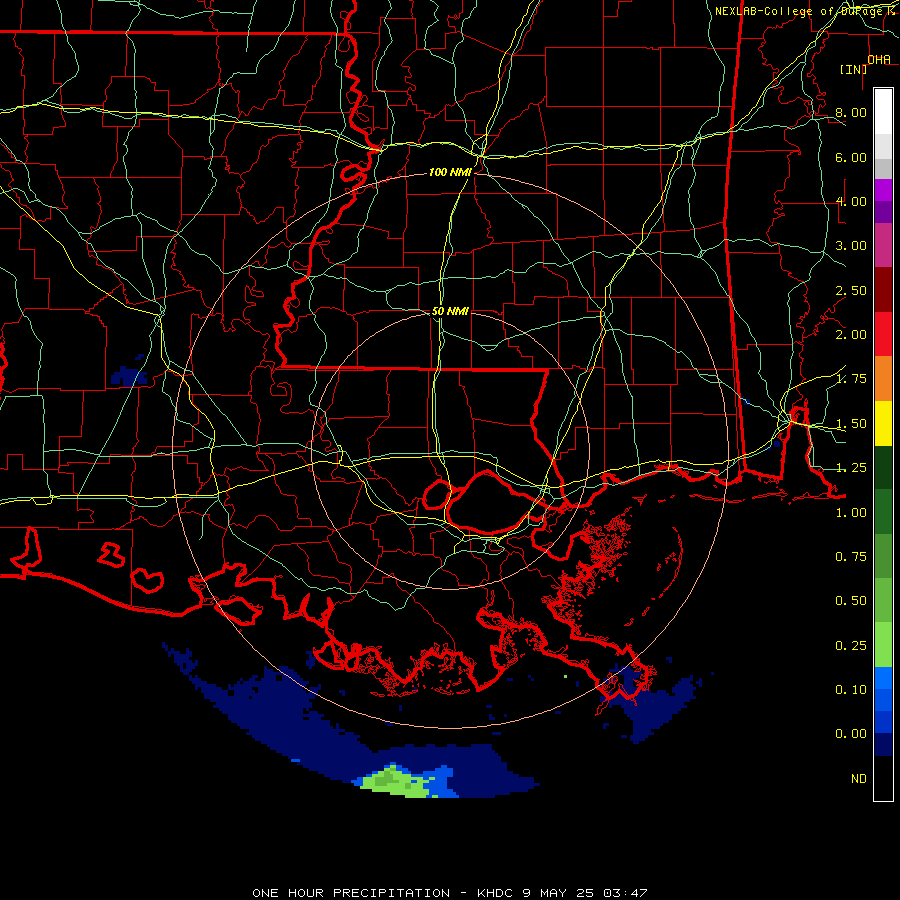This screenshot has height=900, width=900.
Task: Click the 0.00 scale label
Action: (851, 734)
